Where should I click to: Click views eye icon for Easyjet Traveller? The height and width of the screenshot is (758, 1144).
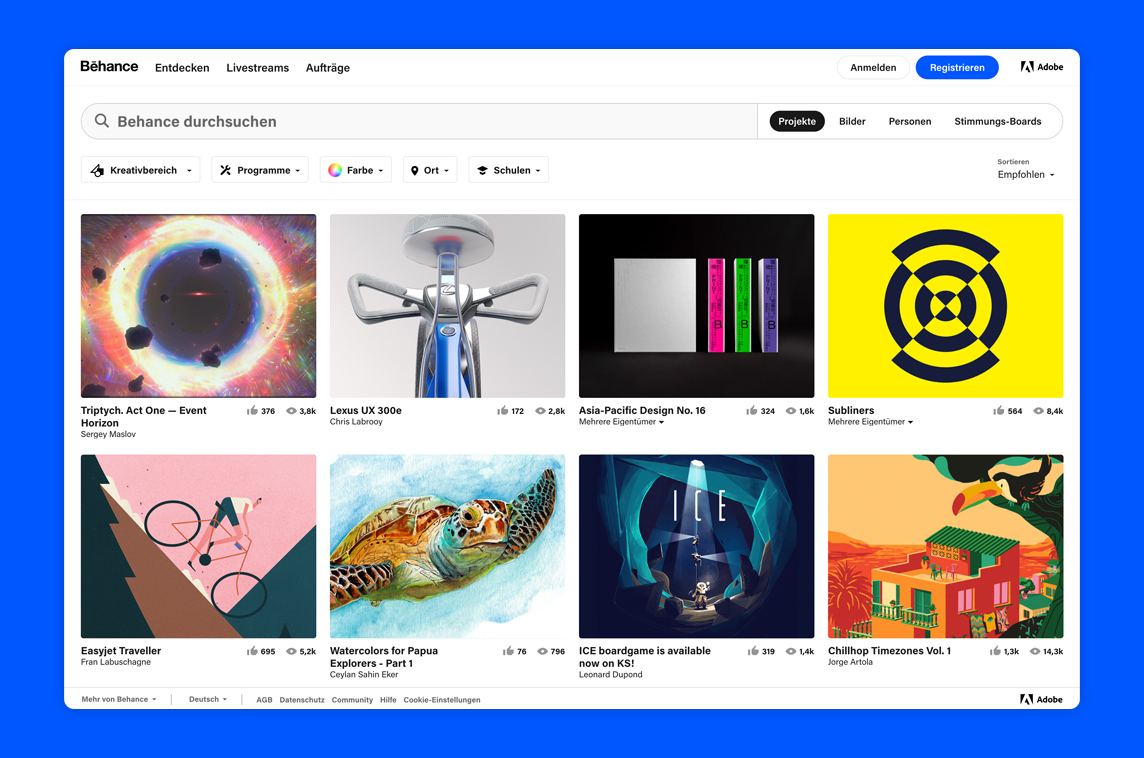coord(291,651)
